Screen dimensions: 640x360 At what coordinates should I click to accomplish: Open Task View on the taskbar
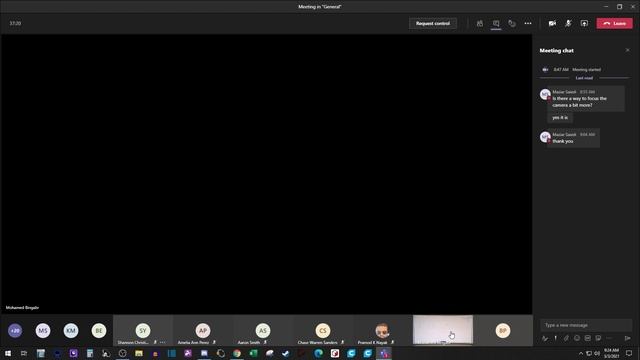coord(24,353)
